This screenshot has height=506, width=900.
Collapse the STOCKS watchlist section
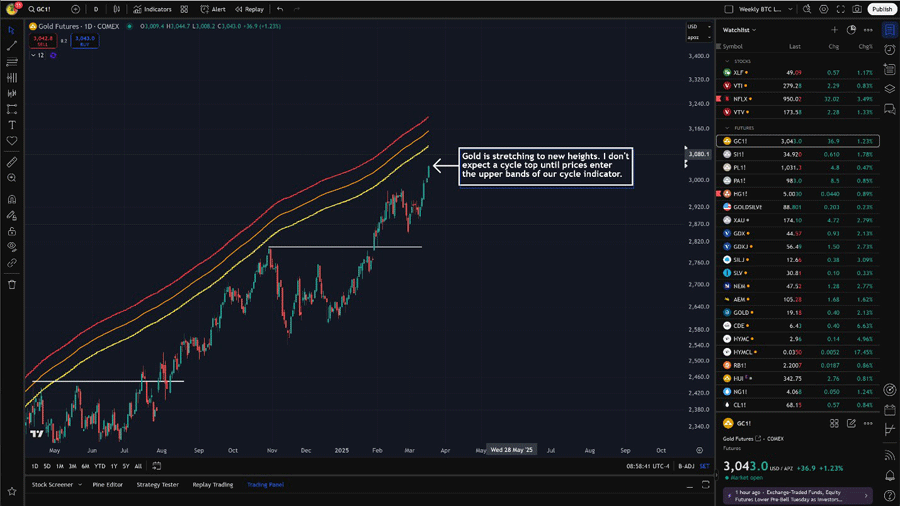pos(727,61)
